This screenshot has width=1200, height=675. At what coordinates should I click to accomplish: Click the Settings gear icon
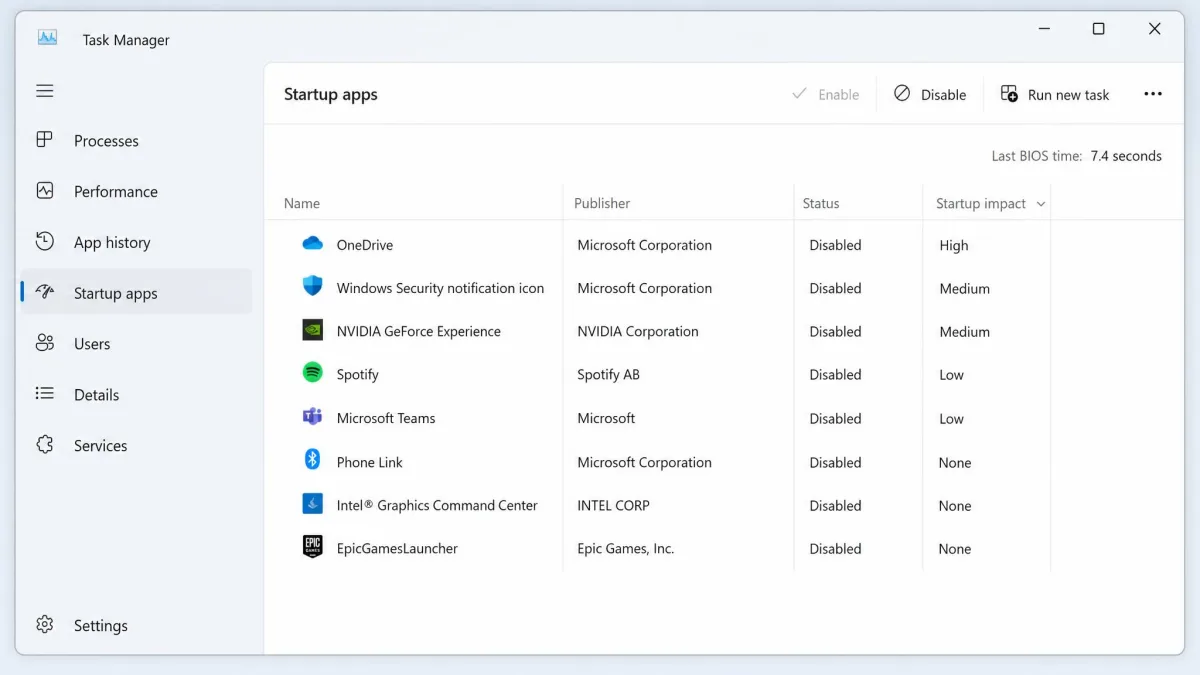45,625
